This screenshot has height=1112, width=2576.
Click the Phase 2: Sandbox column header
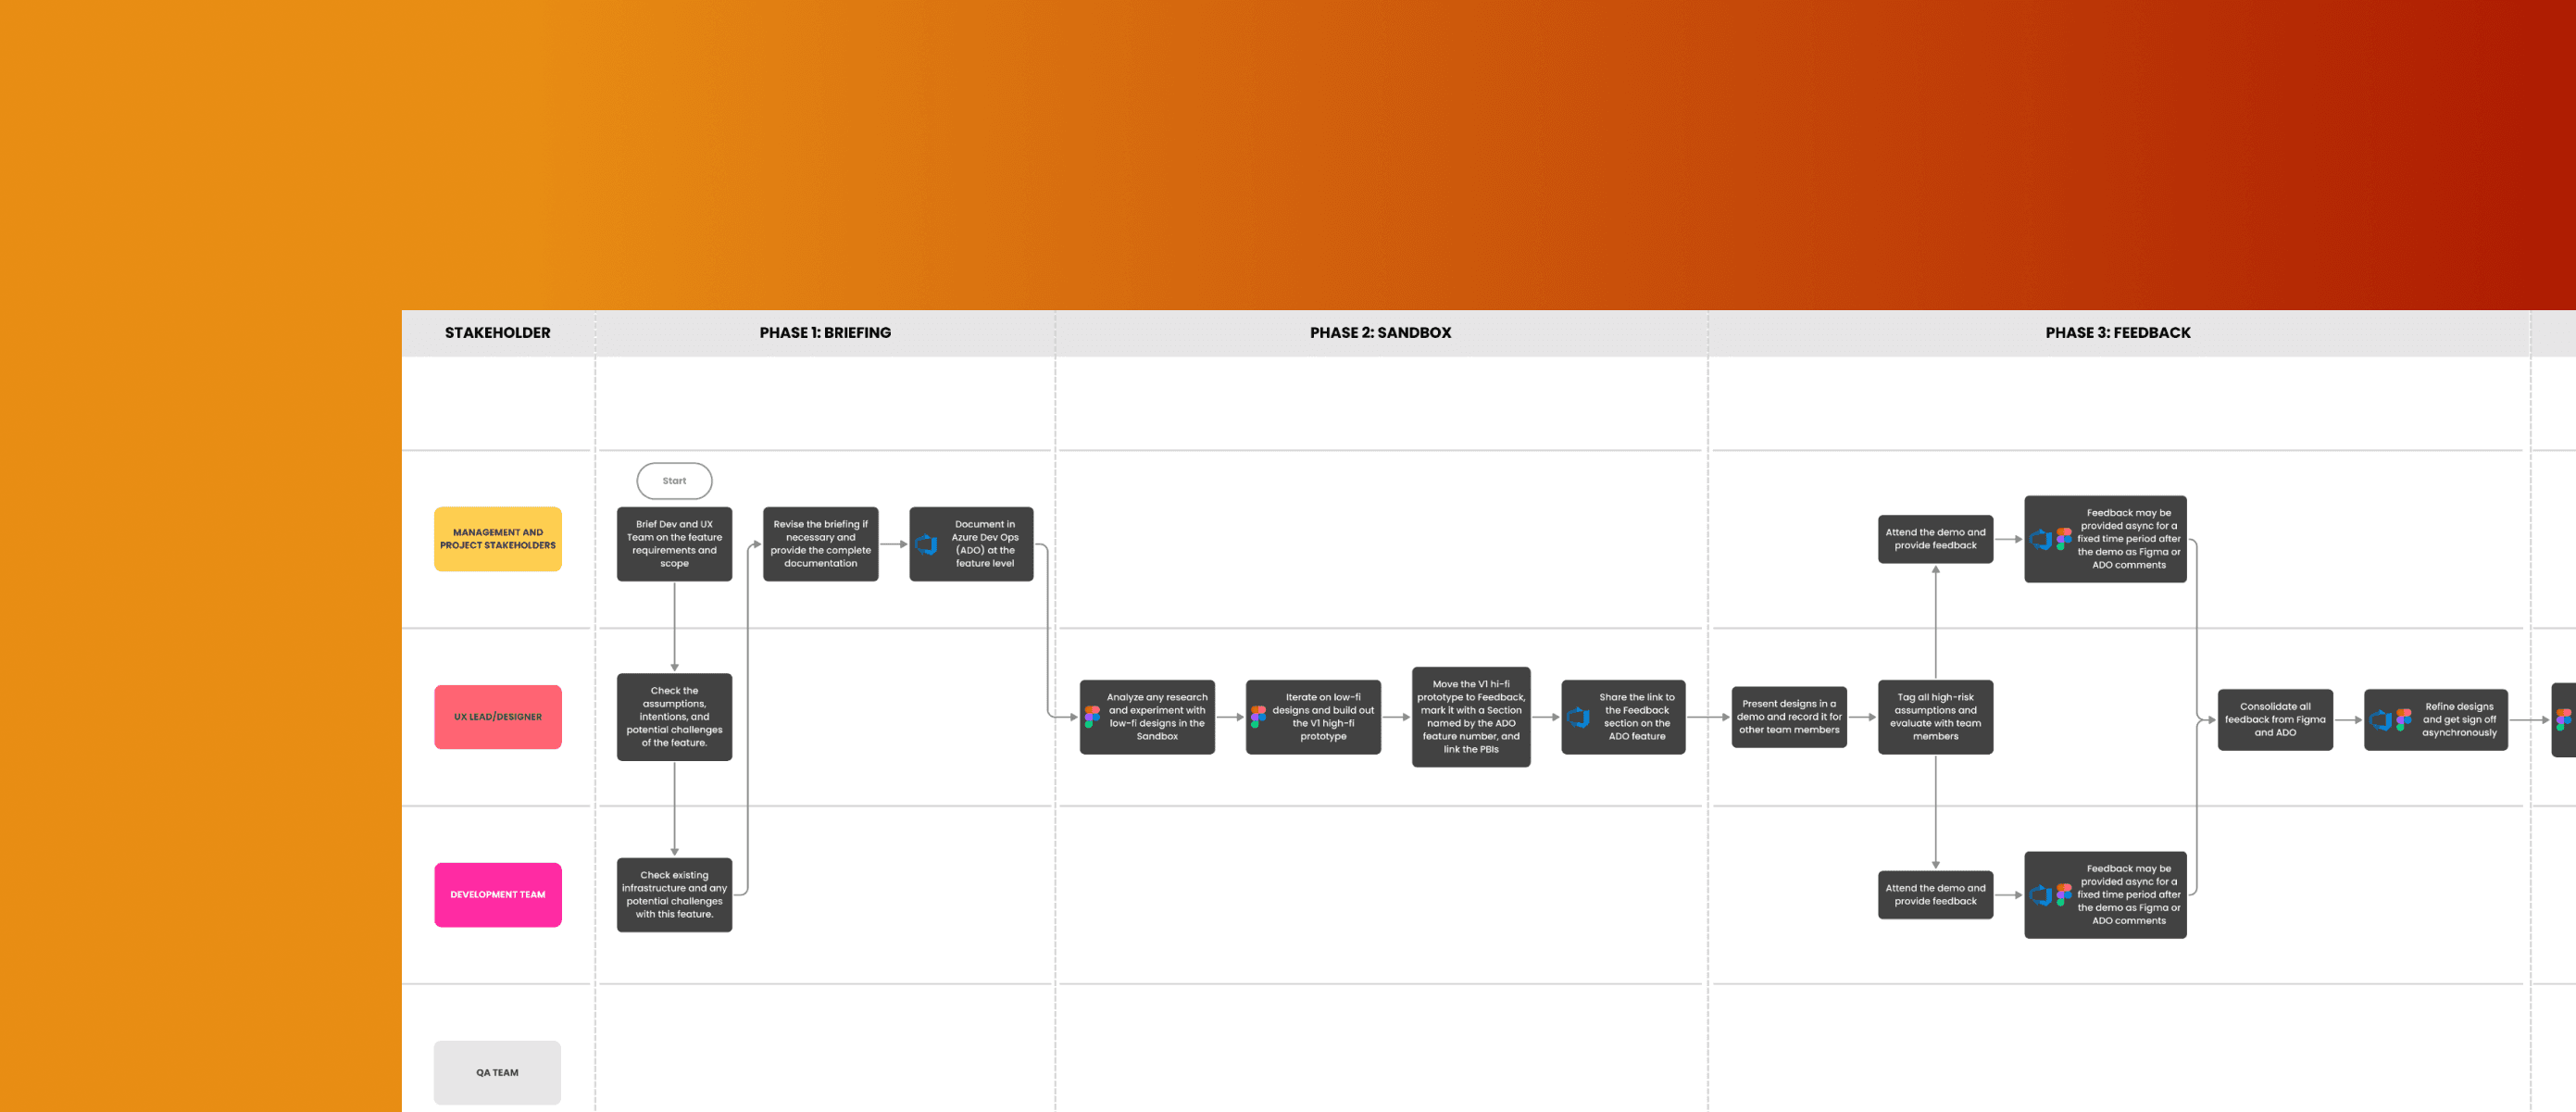(x=1380, y=333)
